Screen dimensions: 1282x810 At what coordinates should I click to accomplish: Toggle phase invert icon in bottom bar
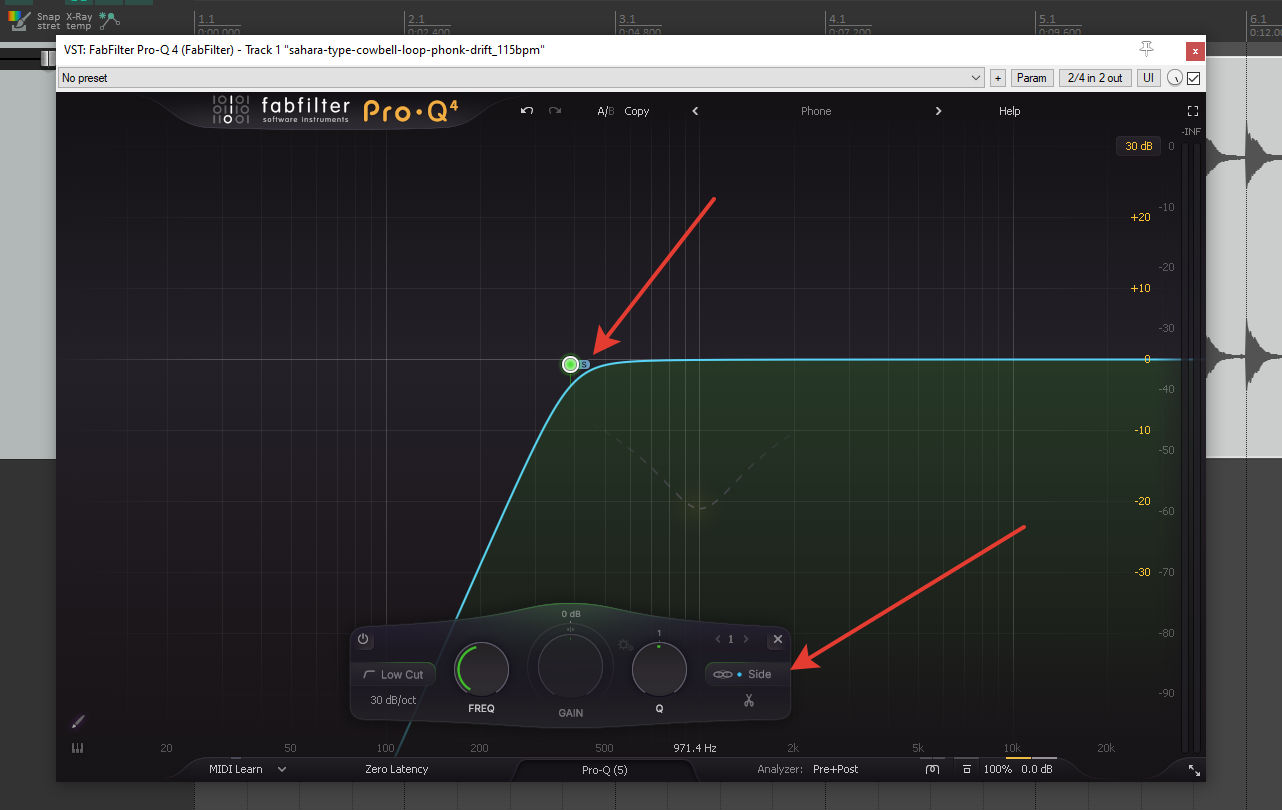(966, 769)
